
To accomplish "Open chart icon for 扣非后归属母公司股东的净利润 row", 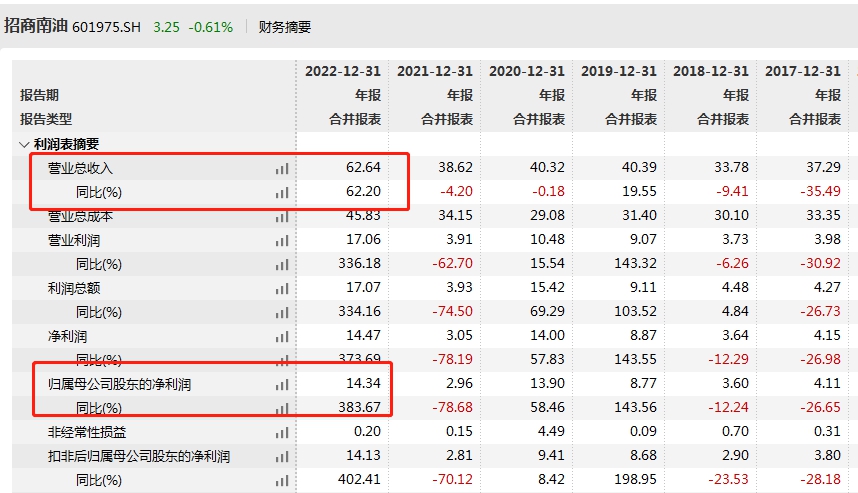I will pos(282,457).
